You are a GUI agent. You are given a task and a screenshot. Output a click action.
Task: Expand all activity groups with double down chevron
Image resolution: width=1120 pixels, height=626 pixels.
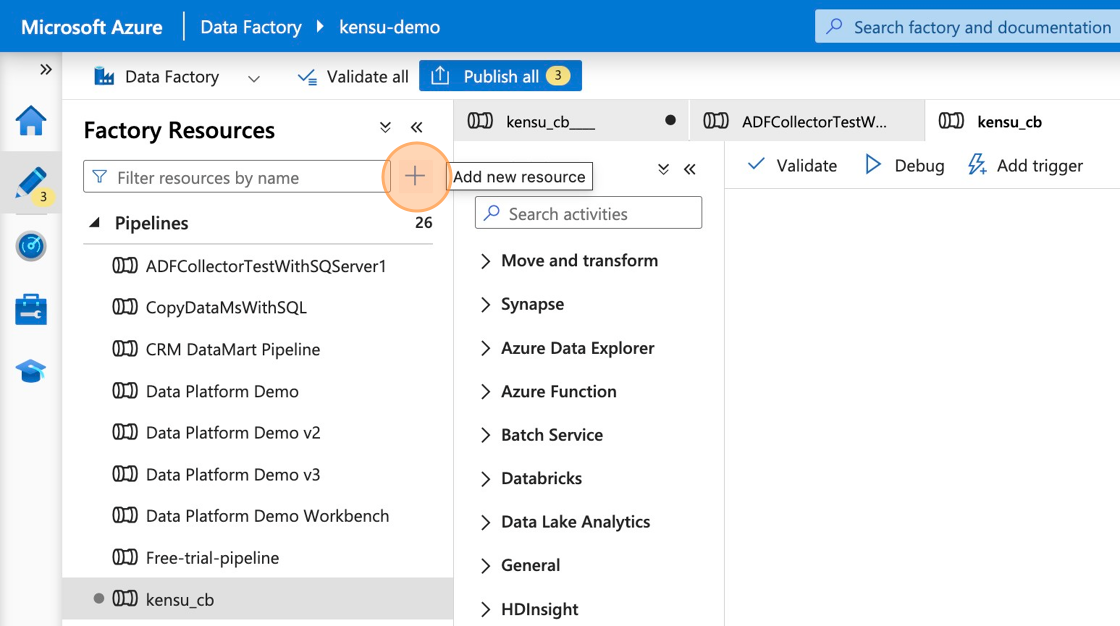click(664, 169)
